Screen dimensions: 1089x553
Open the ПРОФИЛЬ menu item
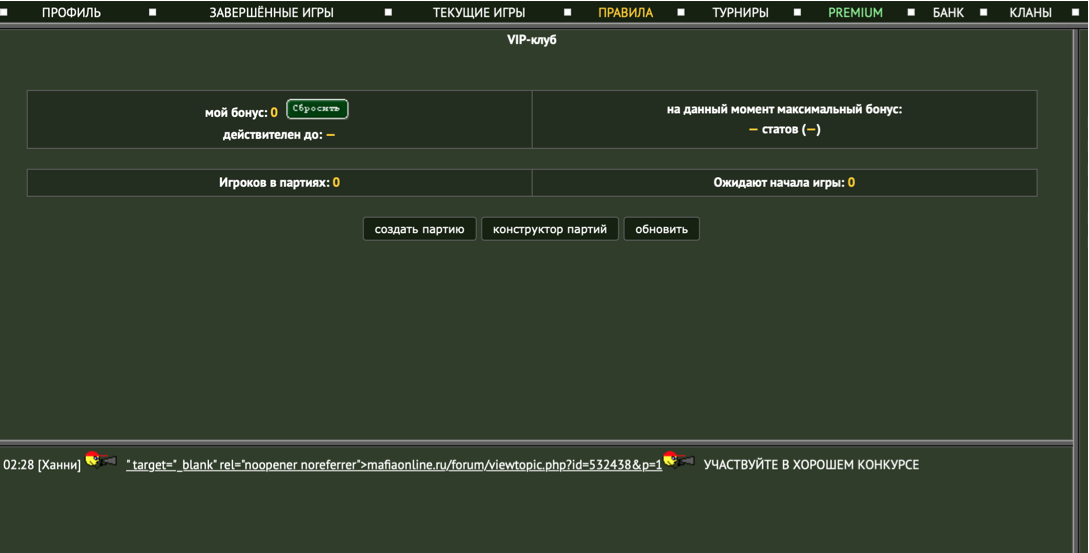tap(71, 13)
